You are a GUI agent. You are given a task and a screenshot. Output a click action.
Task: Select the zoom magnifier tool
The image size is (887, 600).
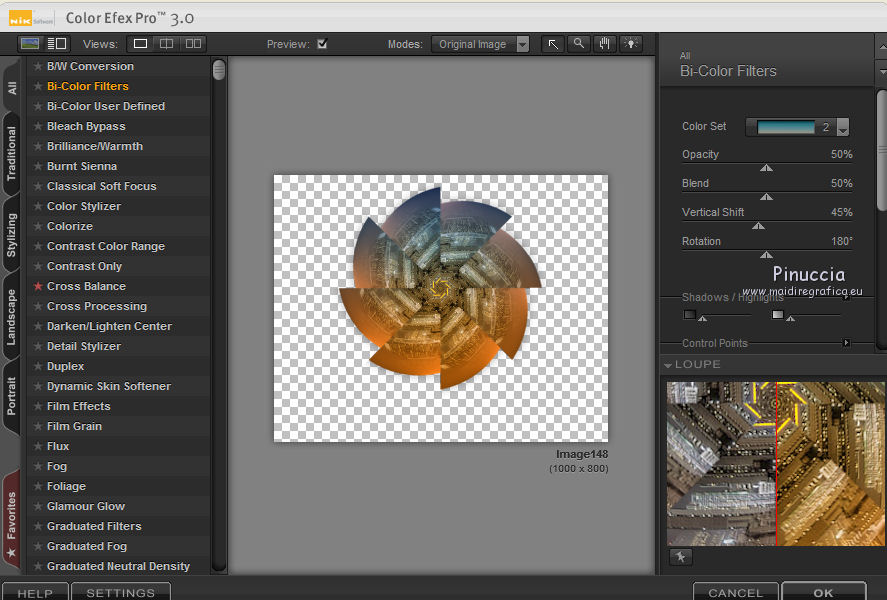579,44
